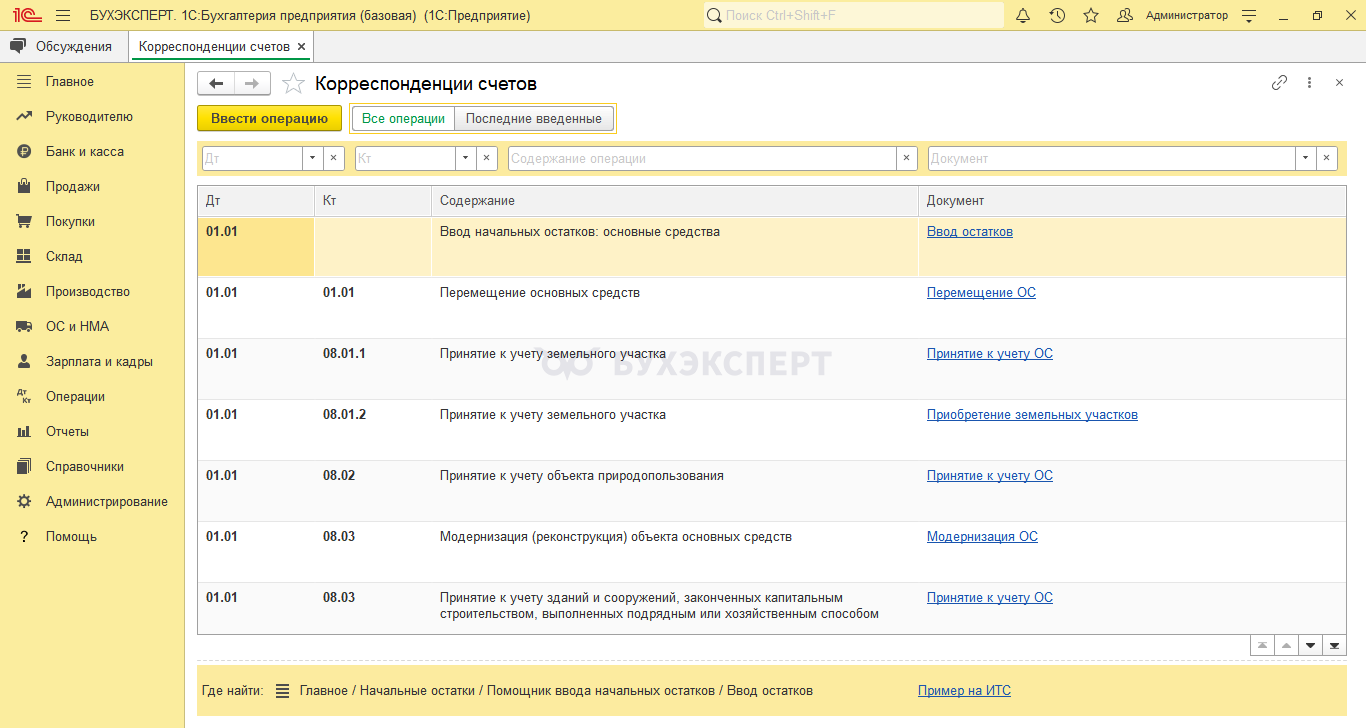1366x728 pixels.
Task: Open favorites star in title bar
Action: coord(1091,15)
